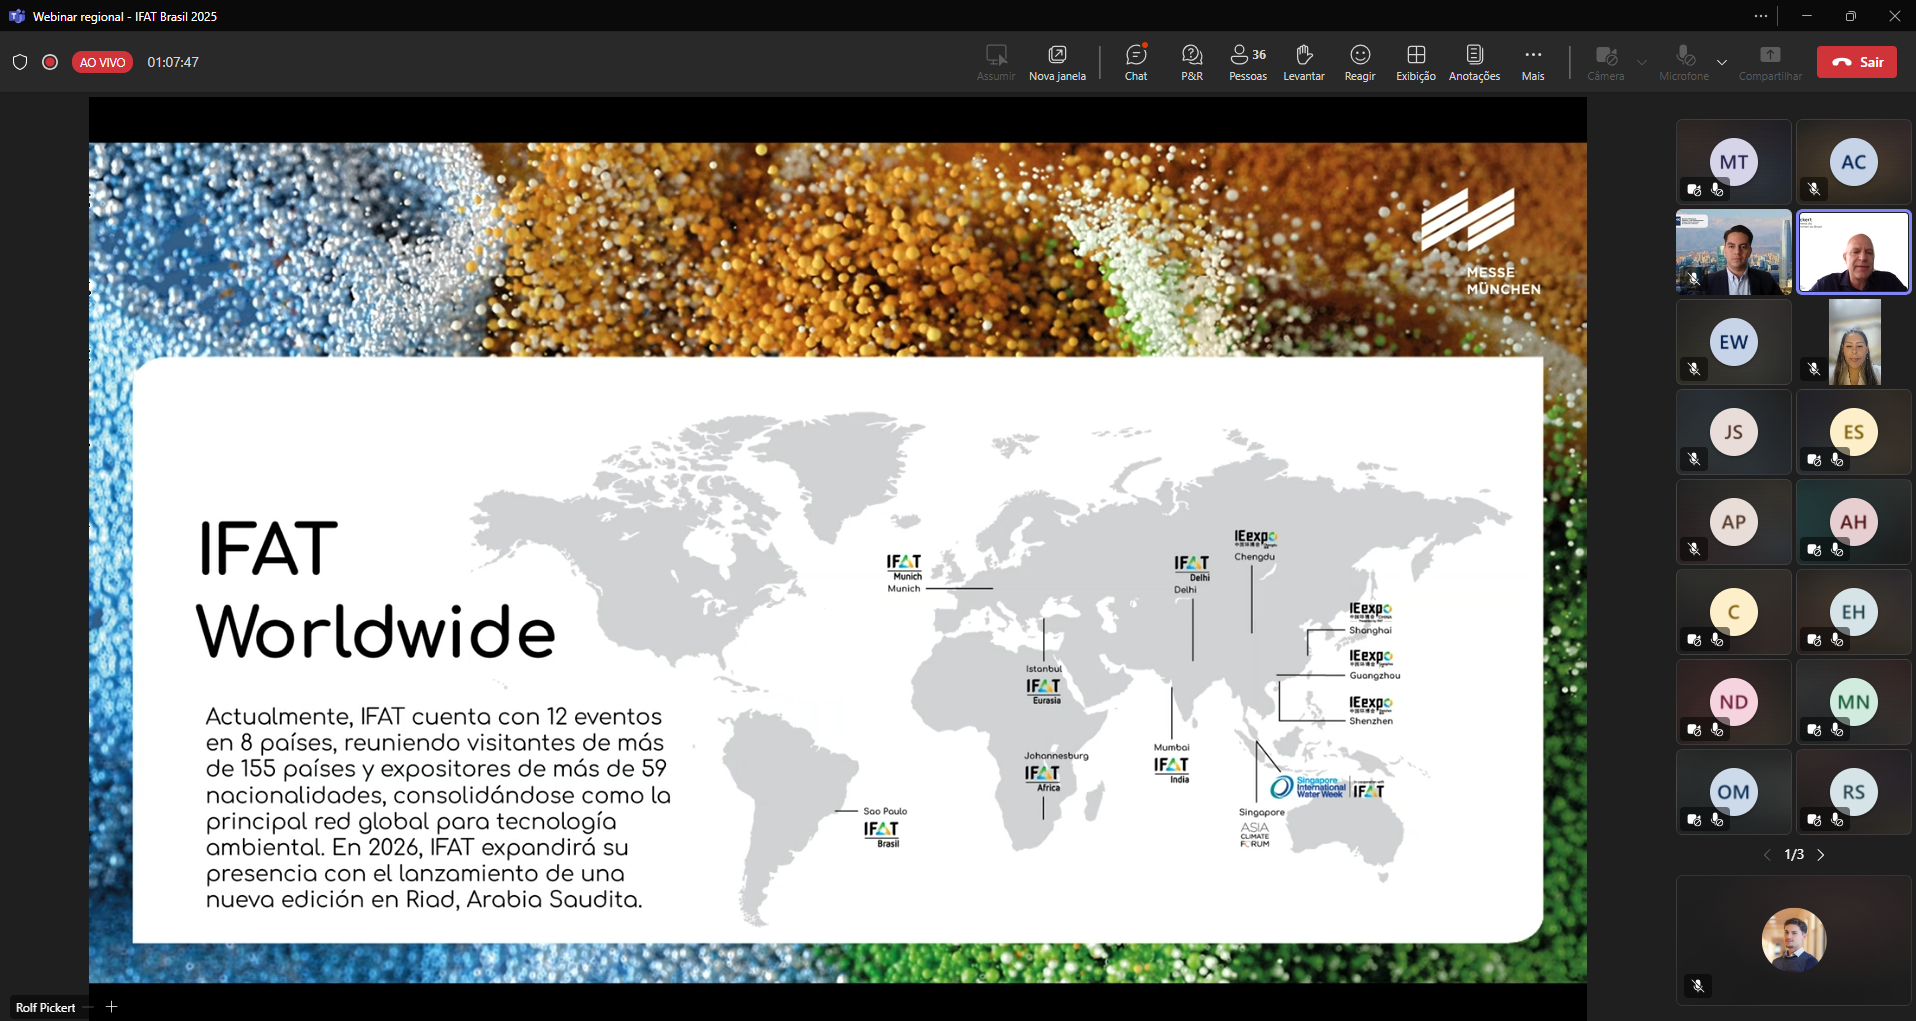Toggle the Microfone
The image size is (1916, 1021).
(x=1684, y=62)
